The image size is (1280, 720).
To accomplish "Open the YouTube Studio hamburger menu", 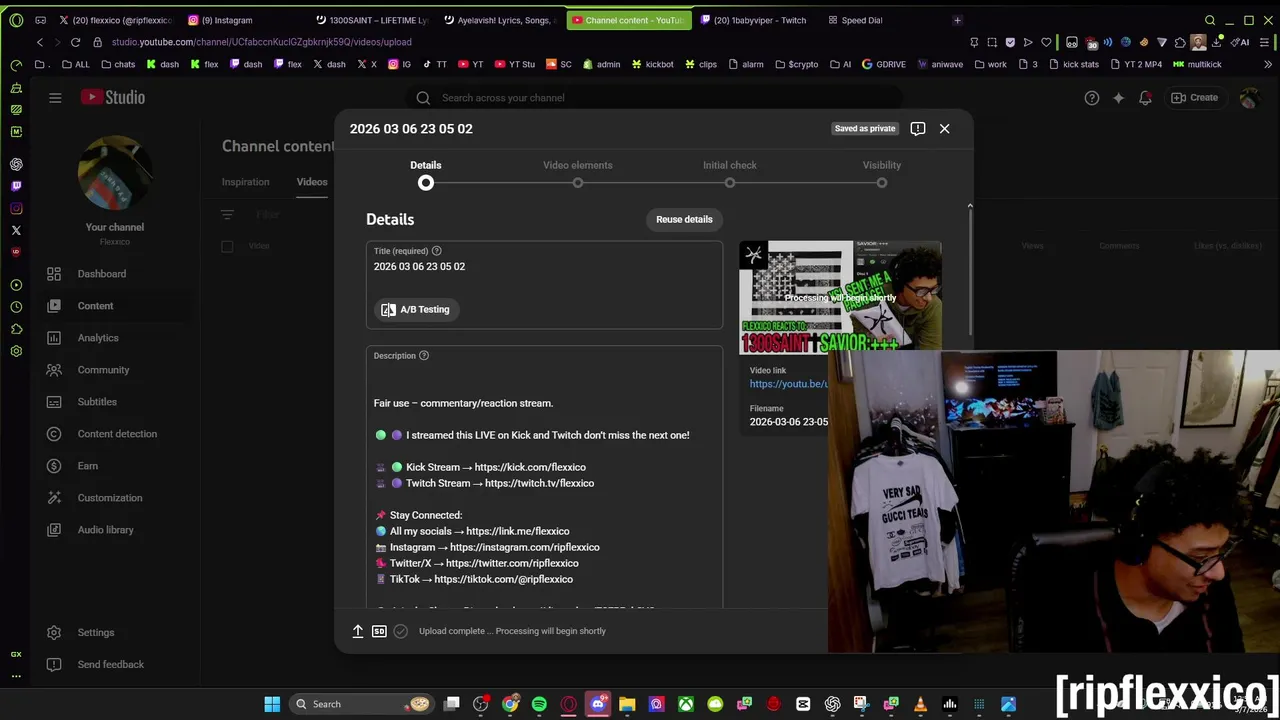I will coord(55,97).
